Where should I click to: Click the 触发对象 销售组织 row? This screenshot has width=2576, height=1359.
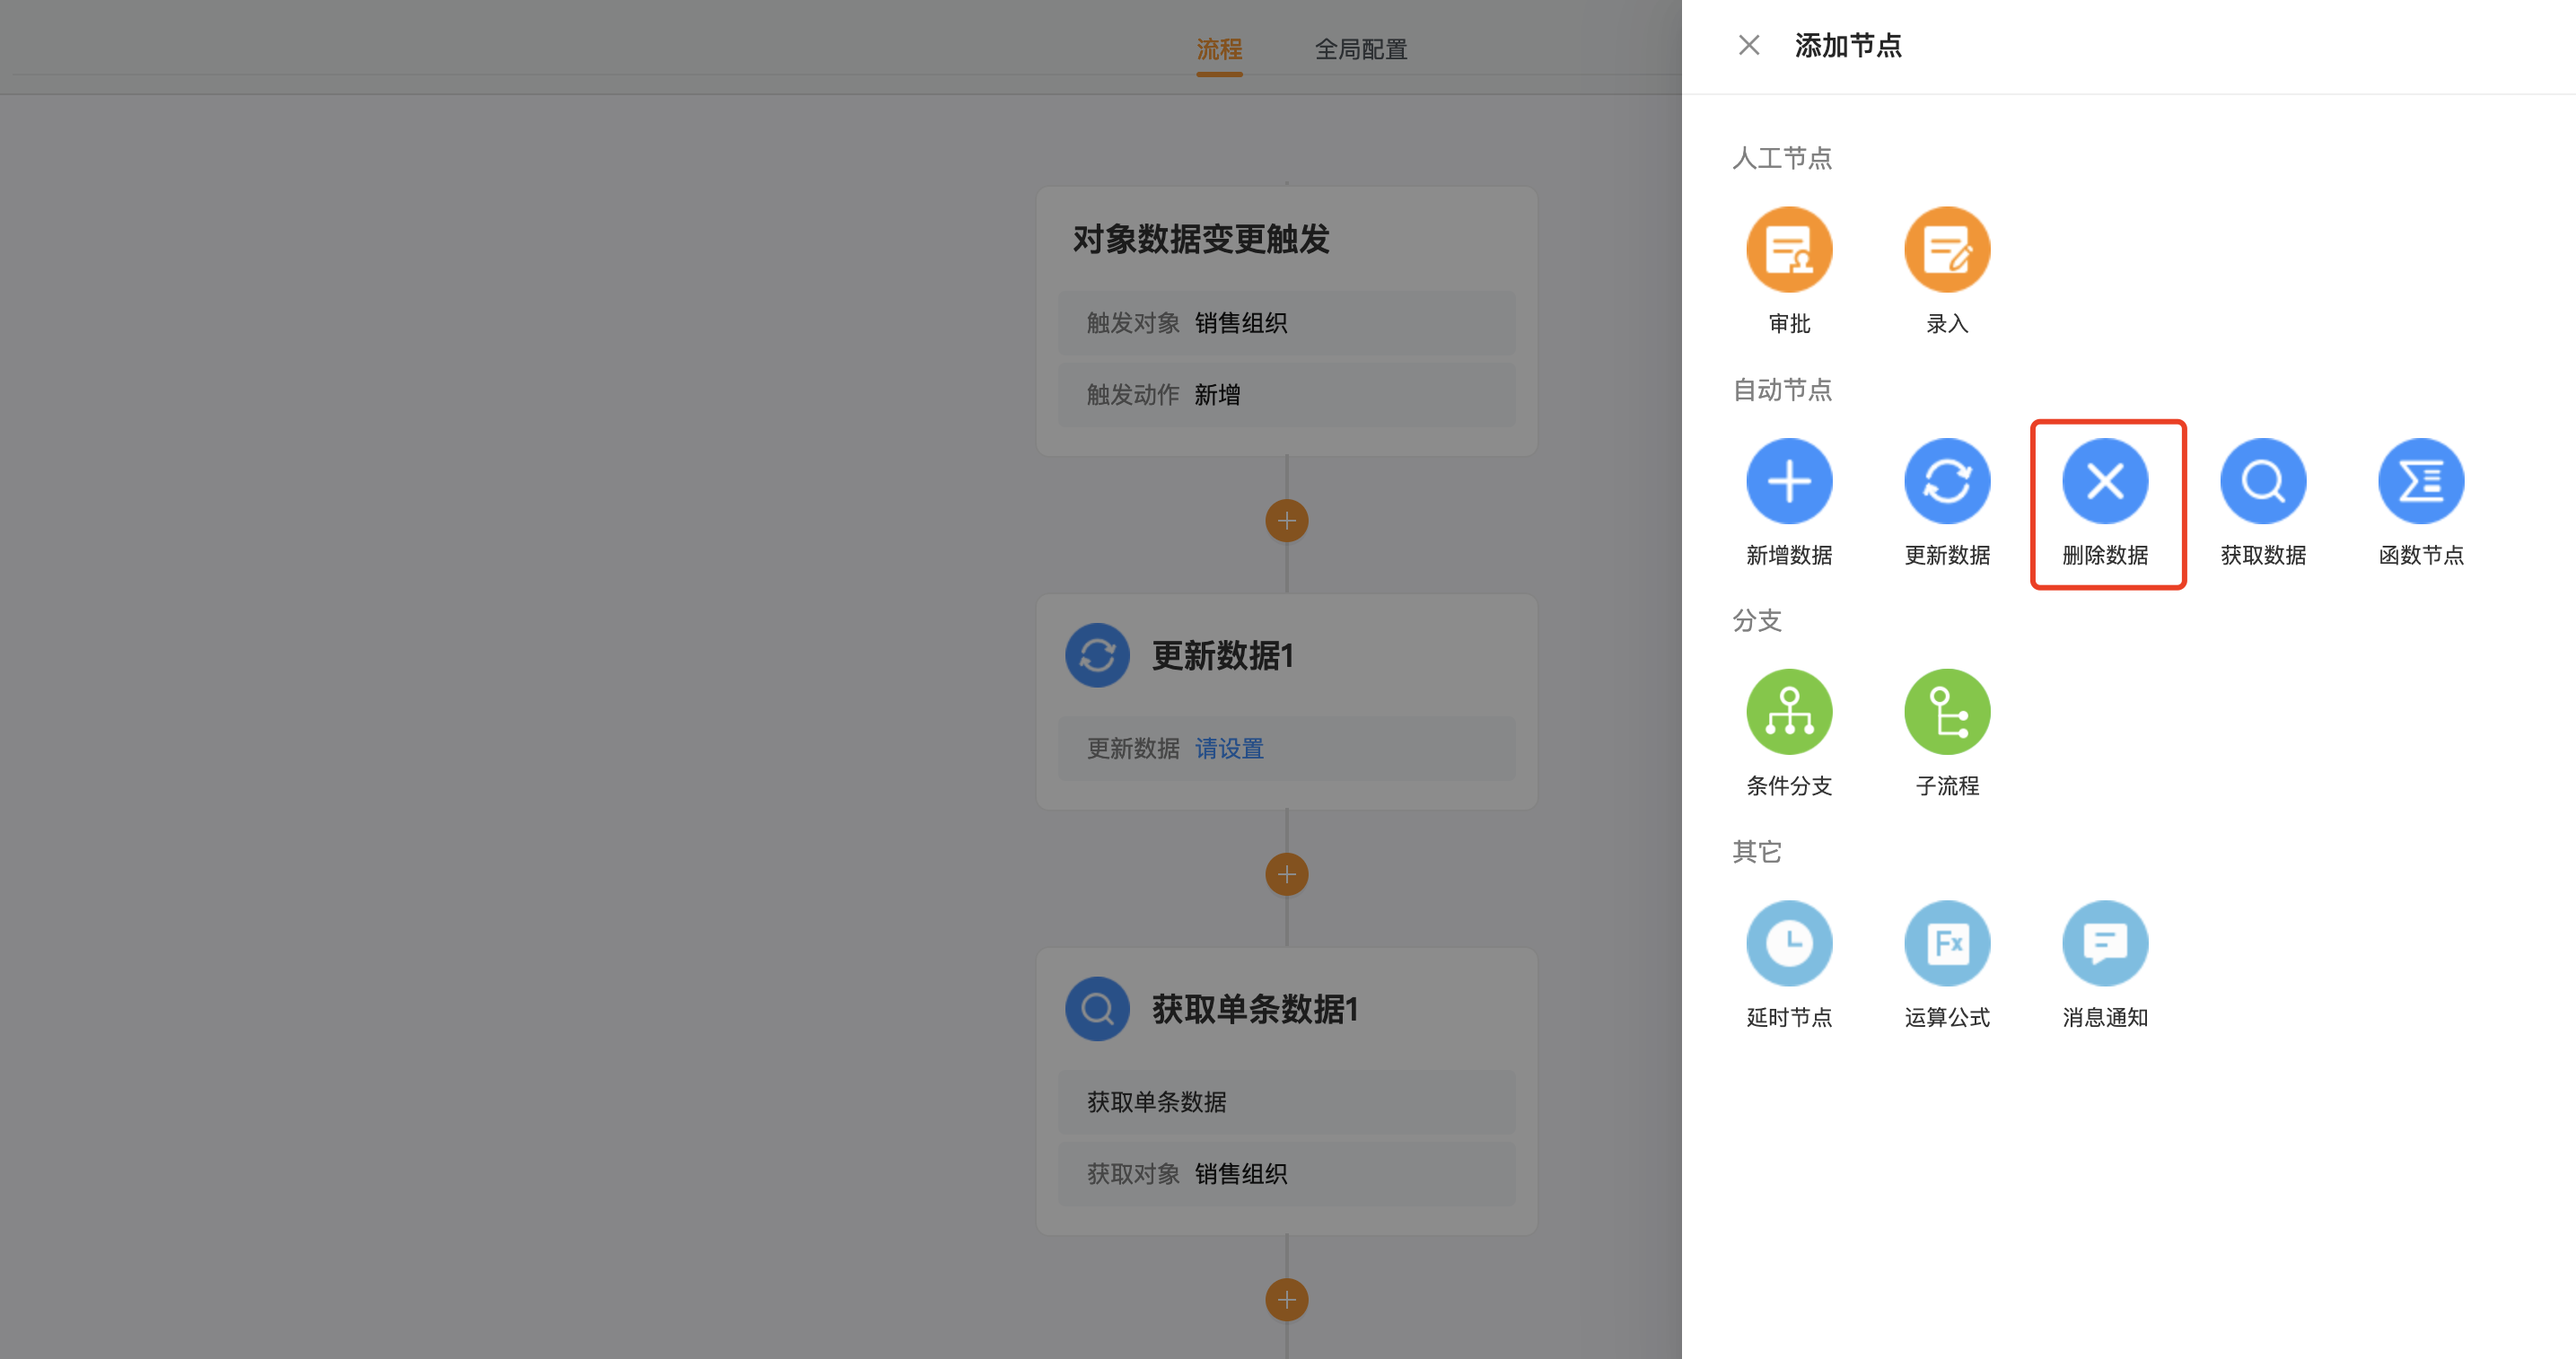[x=1286, y=323]
